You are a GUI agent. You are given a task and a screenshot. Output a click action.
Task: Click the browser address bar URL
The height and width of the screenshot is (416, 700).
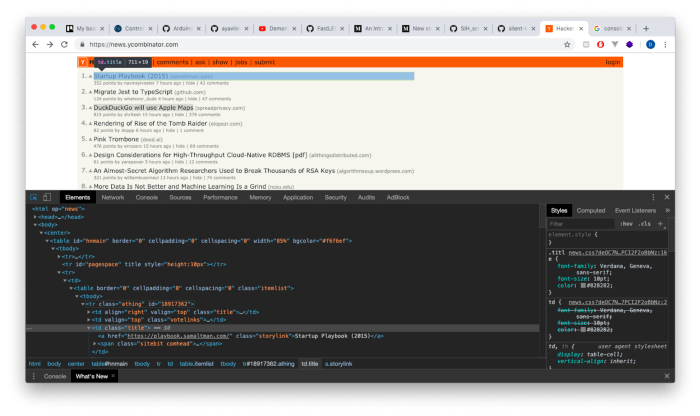[x=133, y=44]
